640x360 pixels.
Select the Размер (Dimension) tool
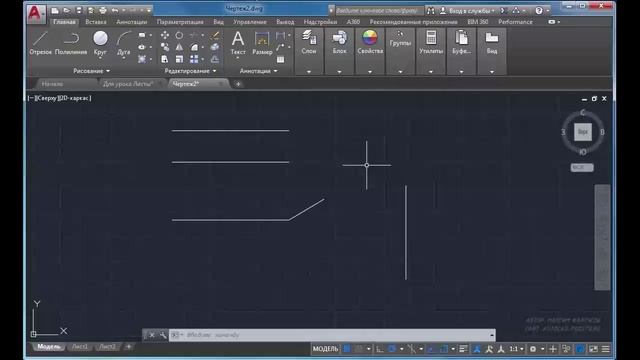click(x=262, y=43)
